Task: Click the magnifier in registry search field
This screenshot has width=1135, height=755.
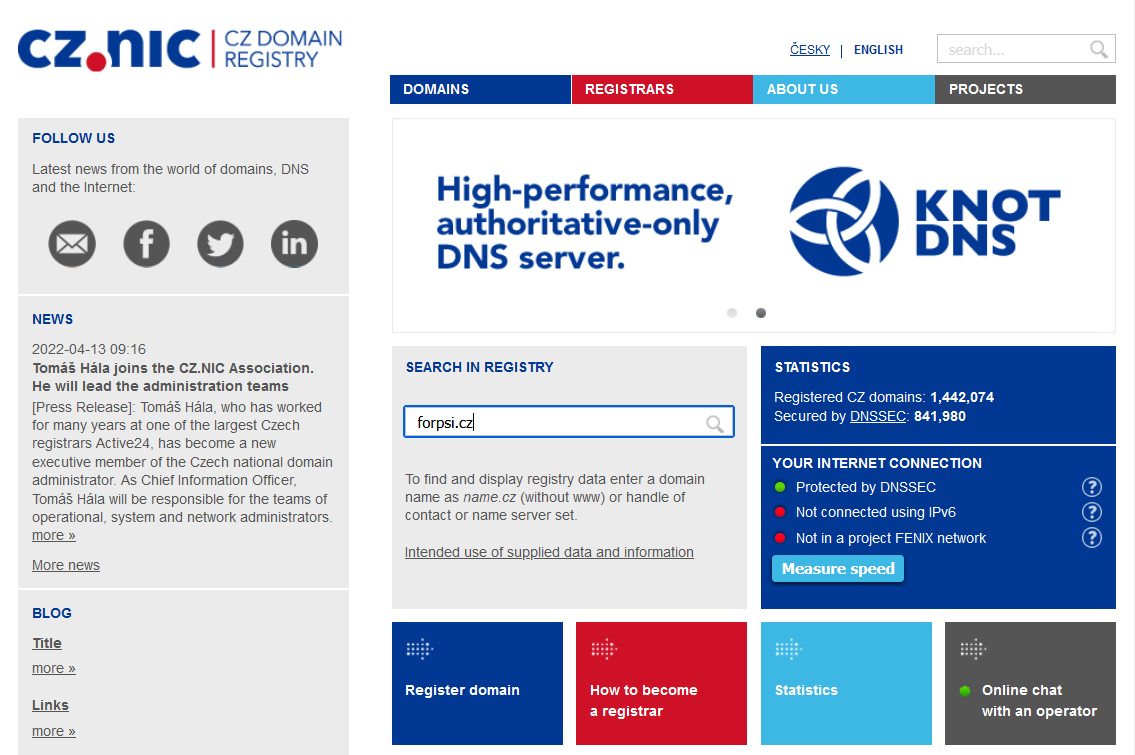Action: tap(714, 423)
